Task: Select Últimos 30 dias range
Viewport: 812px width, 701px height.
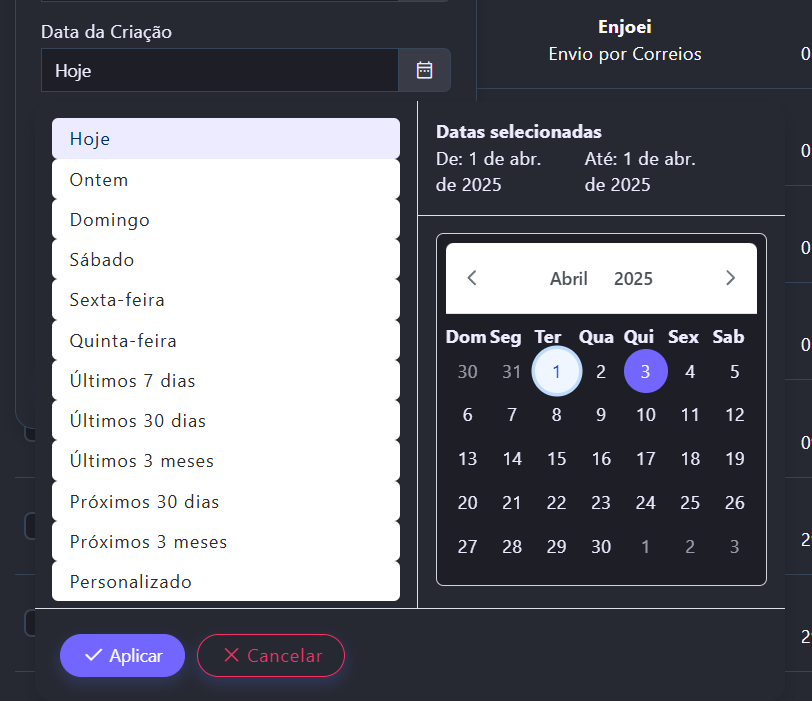Action: (x=226, y=421)
